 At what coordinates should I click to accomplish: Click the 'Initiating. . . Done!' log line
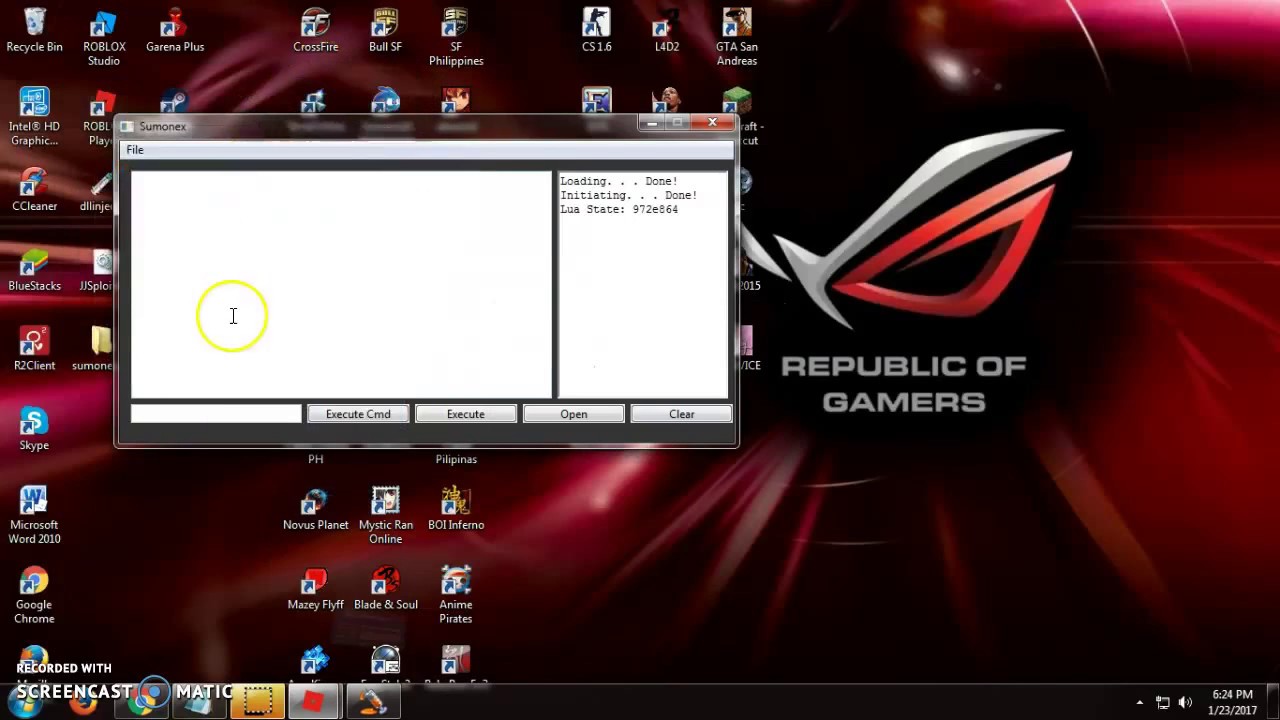[x=629, y=196]
